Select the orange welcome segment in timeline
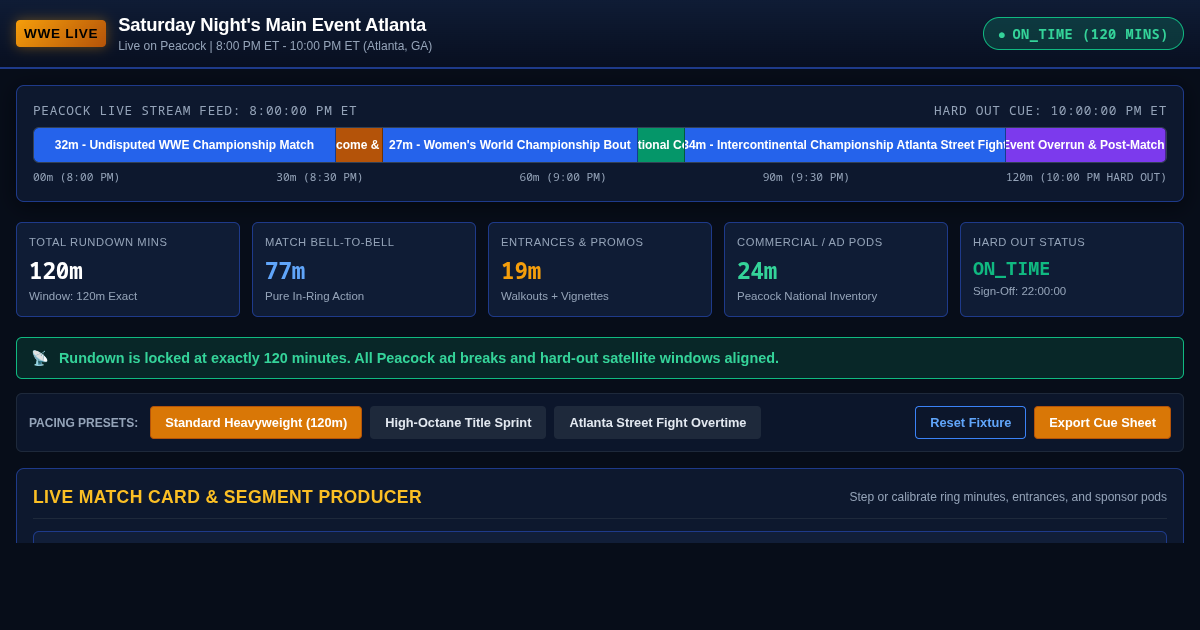This screenshot has height=630, width=1200. pyautogui.click(x=359, y=145)
